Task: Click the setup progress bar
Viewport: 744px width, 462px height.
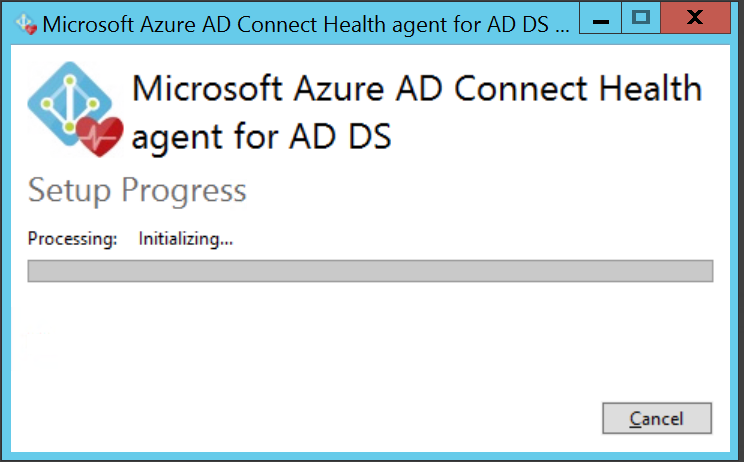Action: tap(370, 271)
